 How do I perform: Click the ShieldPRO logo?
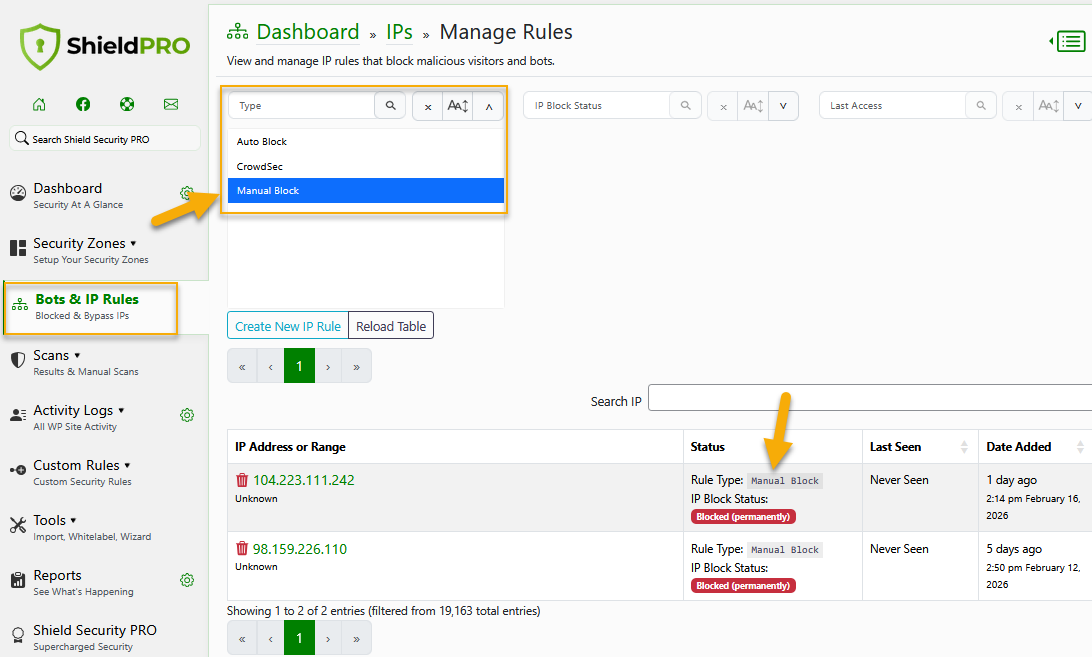(x=104, y=46)
